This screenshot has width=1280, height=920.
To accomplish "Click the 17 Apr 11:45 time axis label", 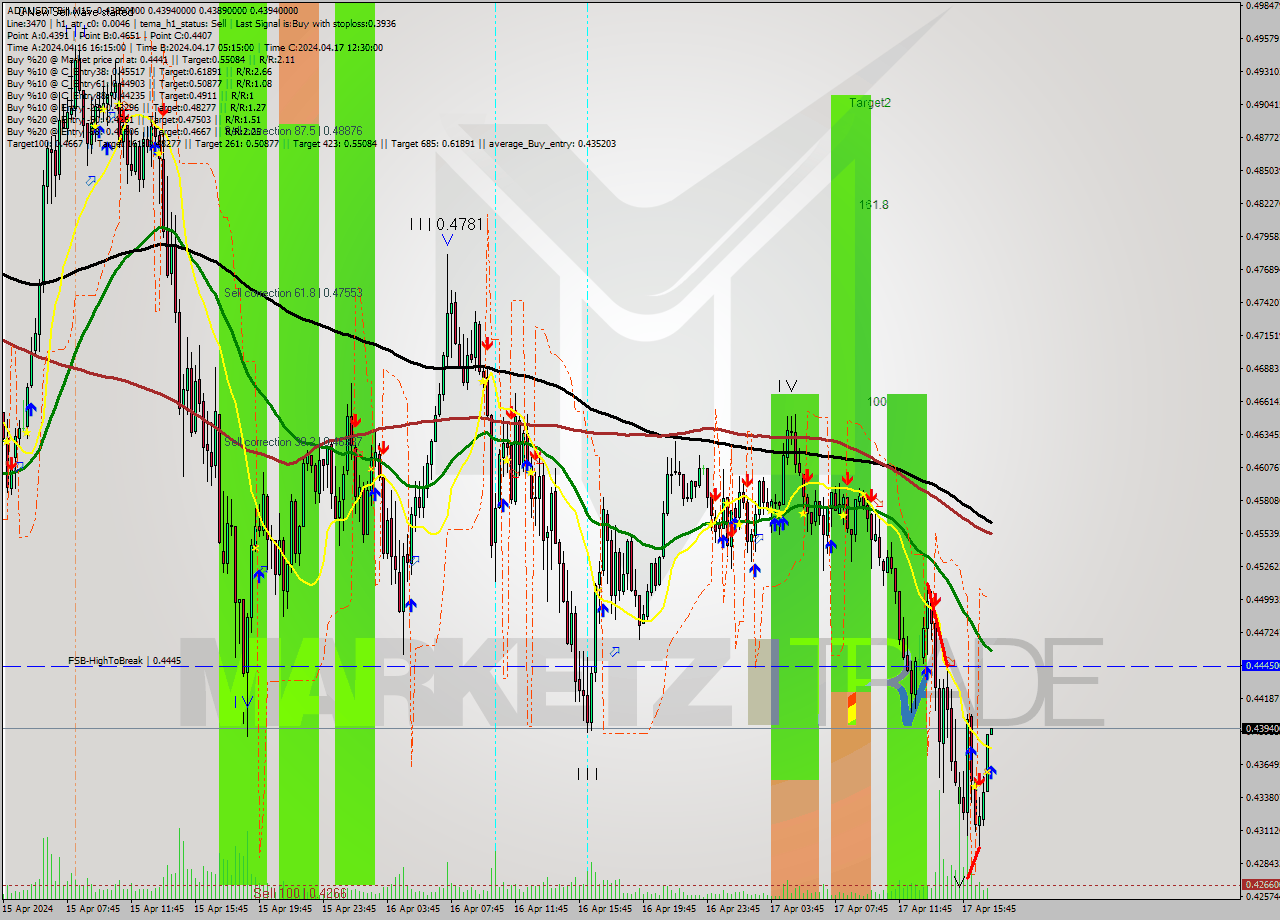I will (x=925, y=909).
